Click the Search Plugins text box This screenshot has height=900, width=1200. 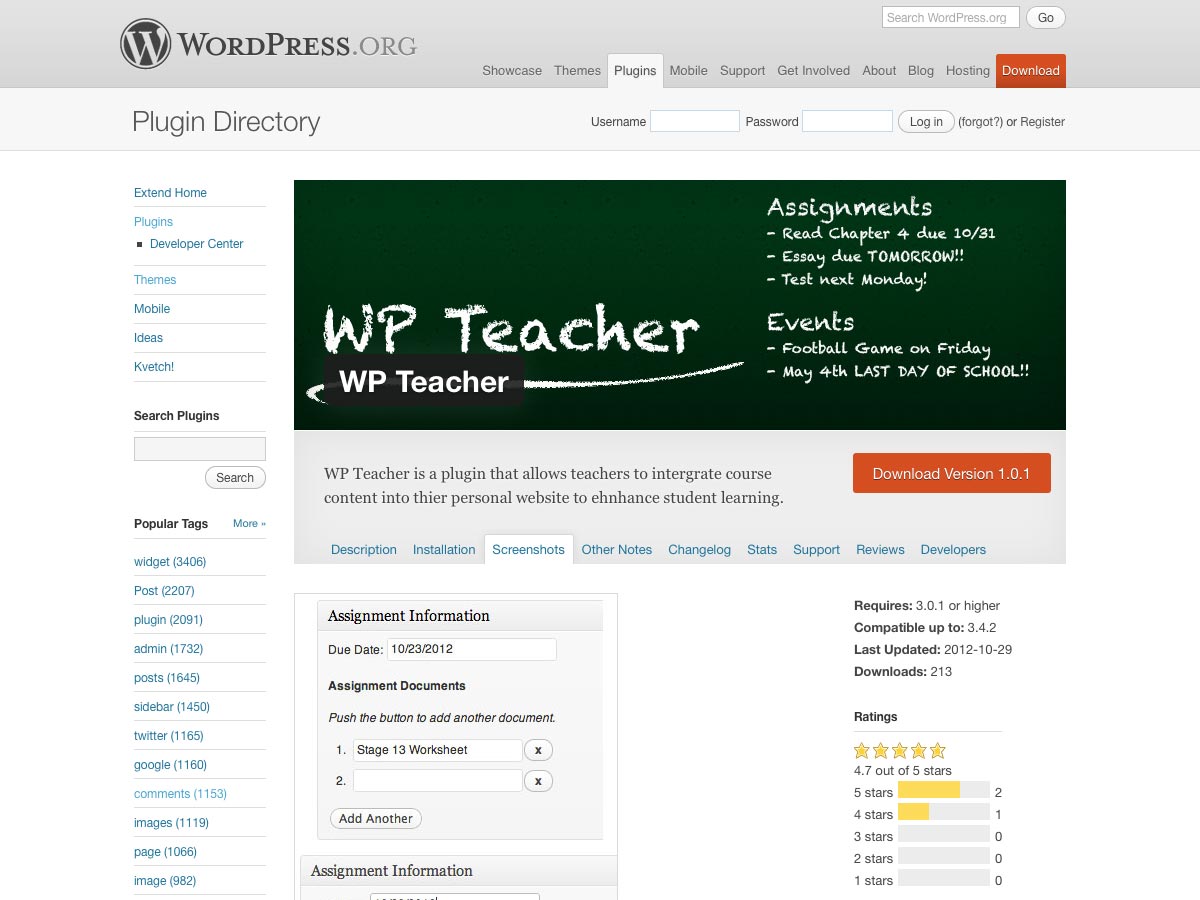click(x=200, y=449)
